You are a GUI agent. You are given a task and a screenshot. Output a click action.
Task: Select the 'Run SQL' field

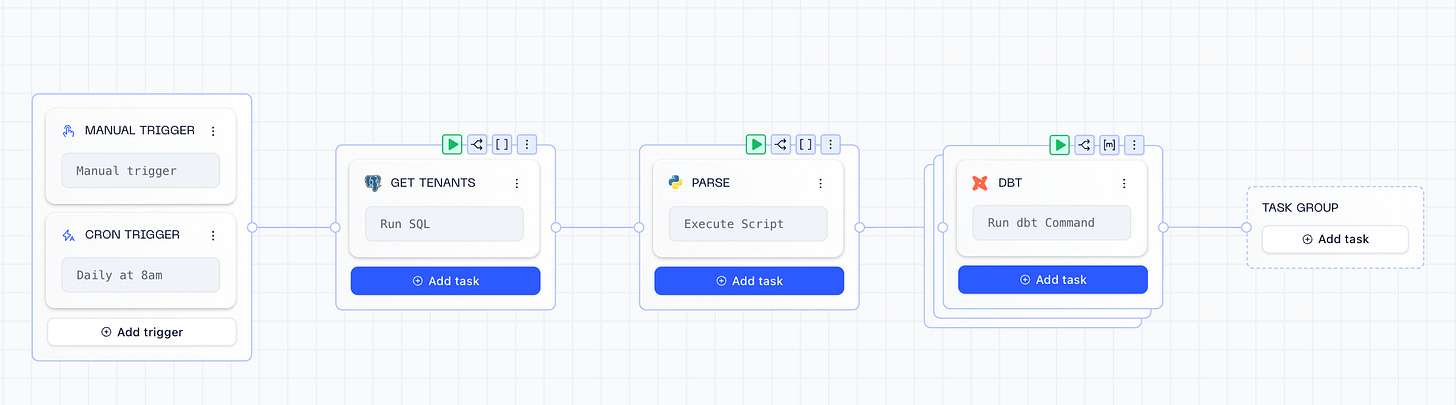(444, 224)
